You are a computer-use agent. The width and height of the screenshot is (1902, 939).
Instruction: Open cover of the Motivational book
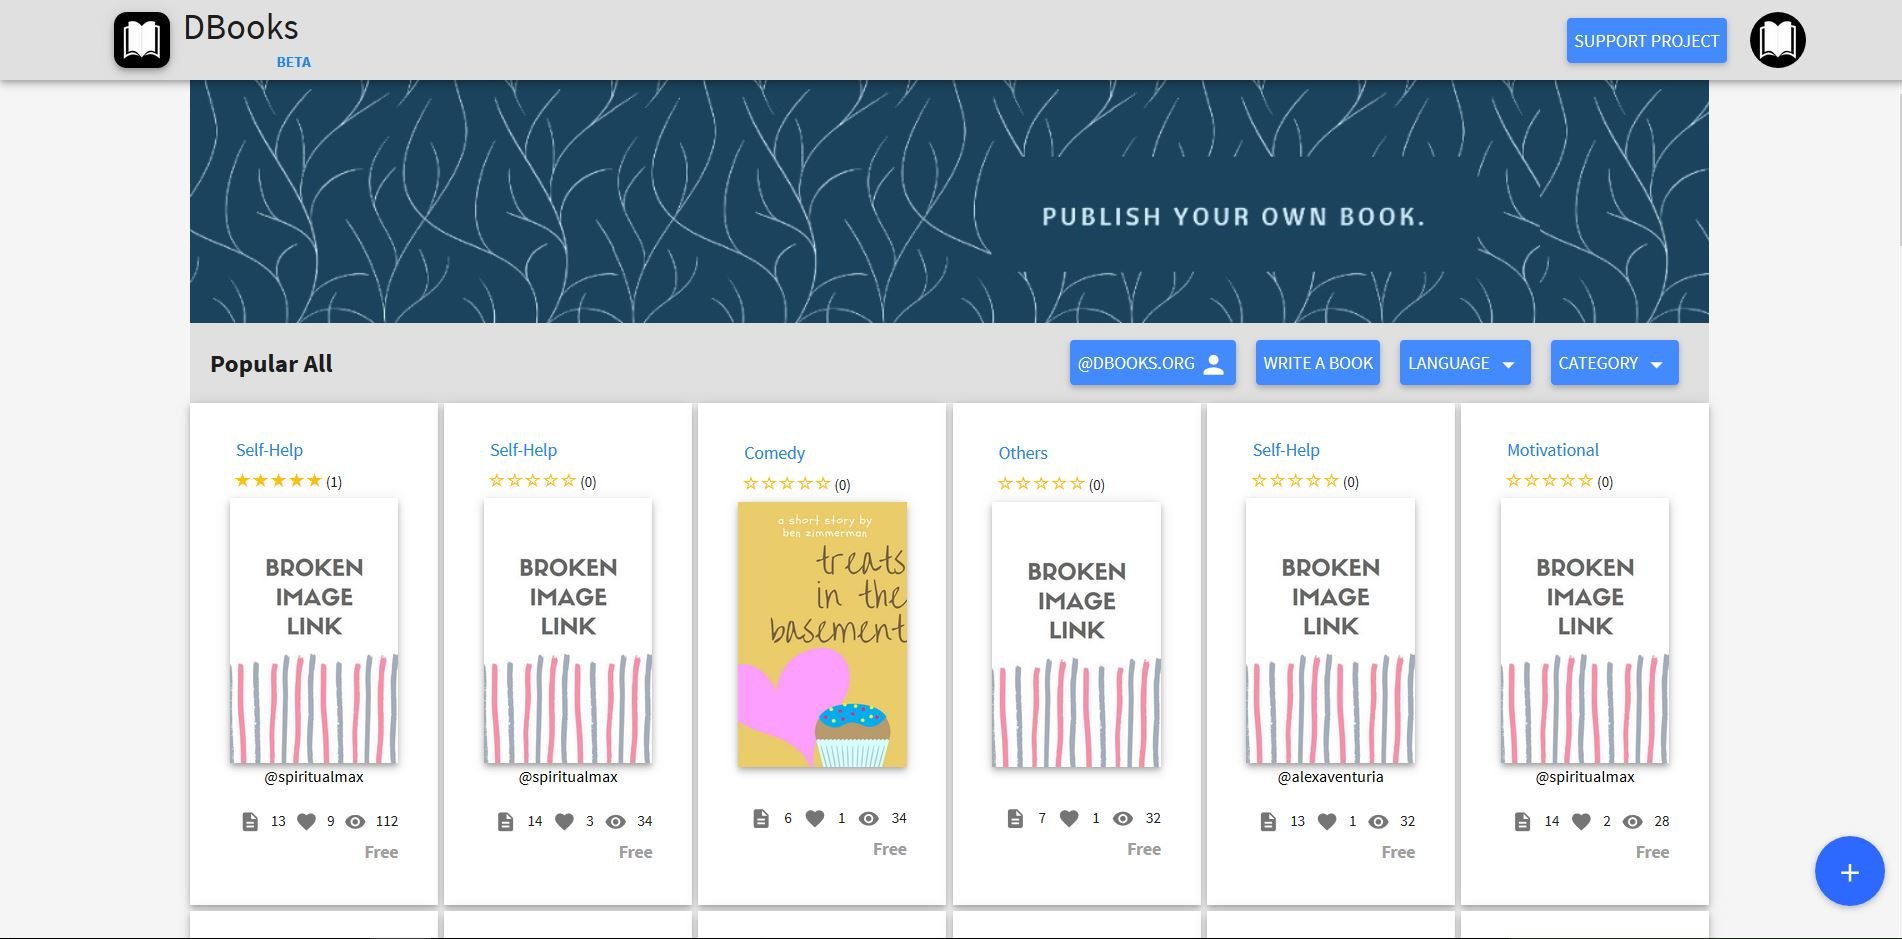coord(1584,631)
